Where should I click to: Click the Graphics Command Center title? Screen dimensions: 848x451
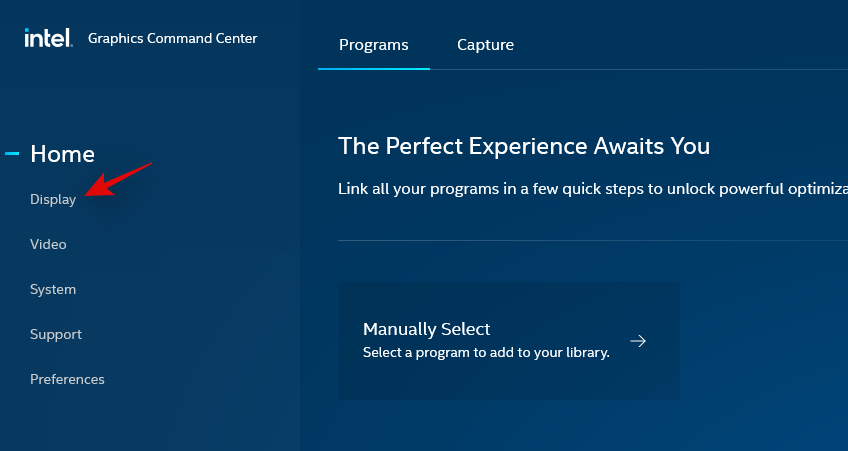click(172, 39)
